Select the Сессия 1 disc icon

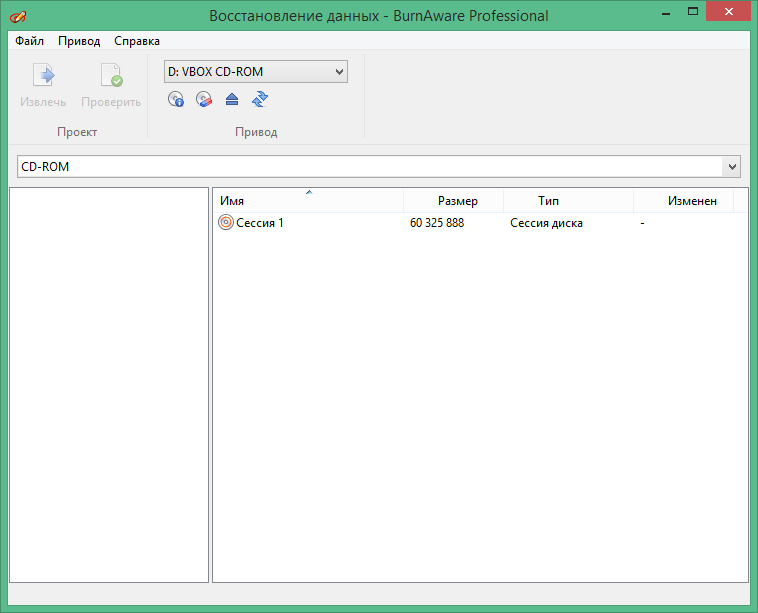point(225,223)
